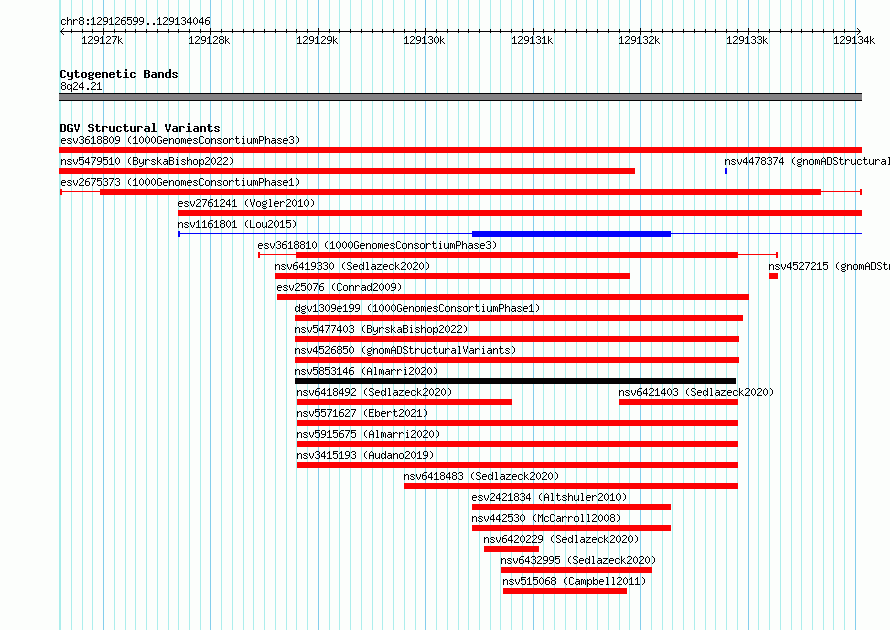The image size is (890, 630).
Task: Click nsv4526850 gnomADStructuralVariants label
Action: click(x=405, y=350)
